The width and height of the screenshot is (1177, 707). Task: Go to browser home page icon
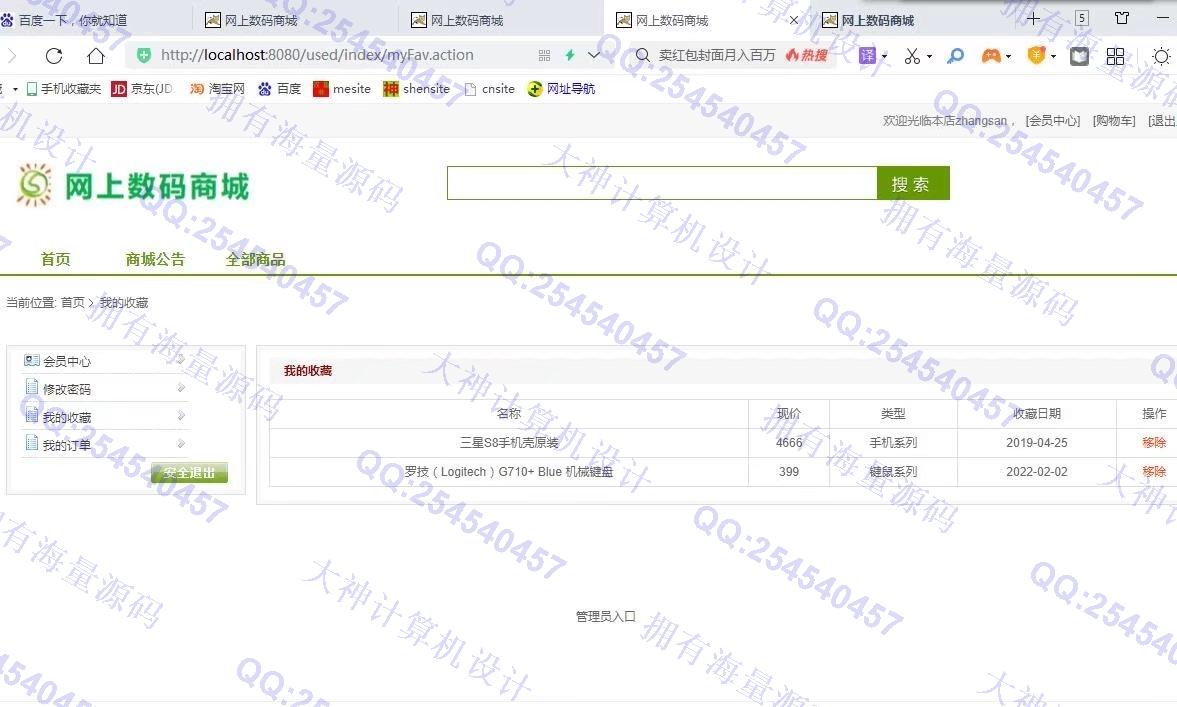[96, 56]
